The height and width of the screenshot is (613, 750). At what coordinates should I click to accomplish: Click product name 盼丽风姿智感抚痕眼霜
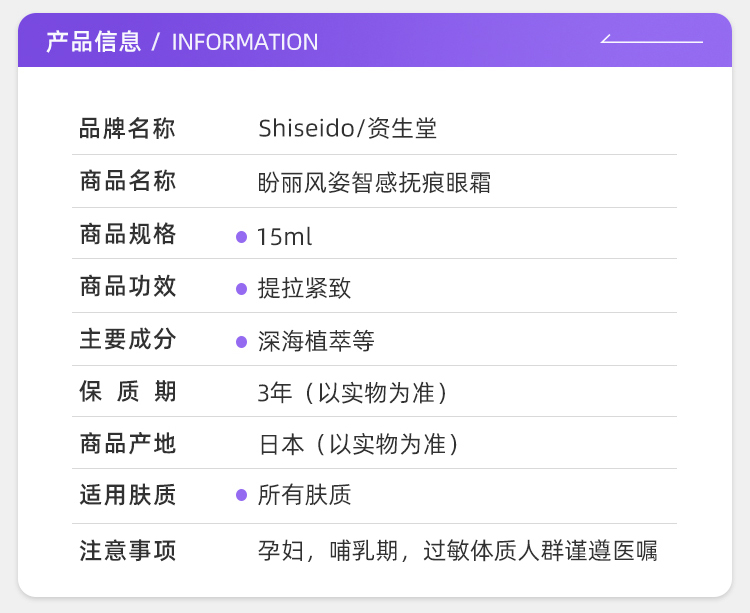point(374,183)
